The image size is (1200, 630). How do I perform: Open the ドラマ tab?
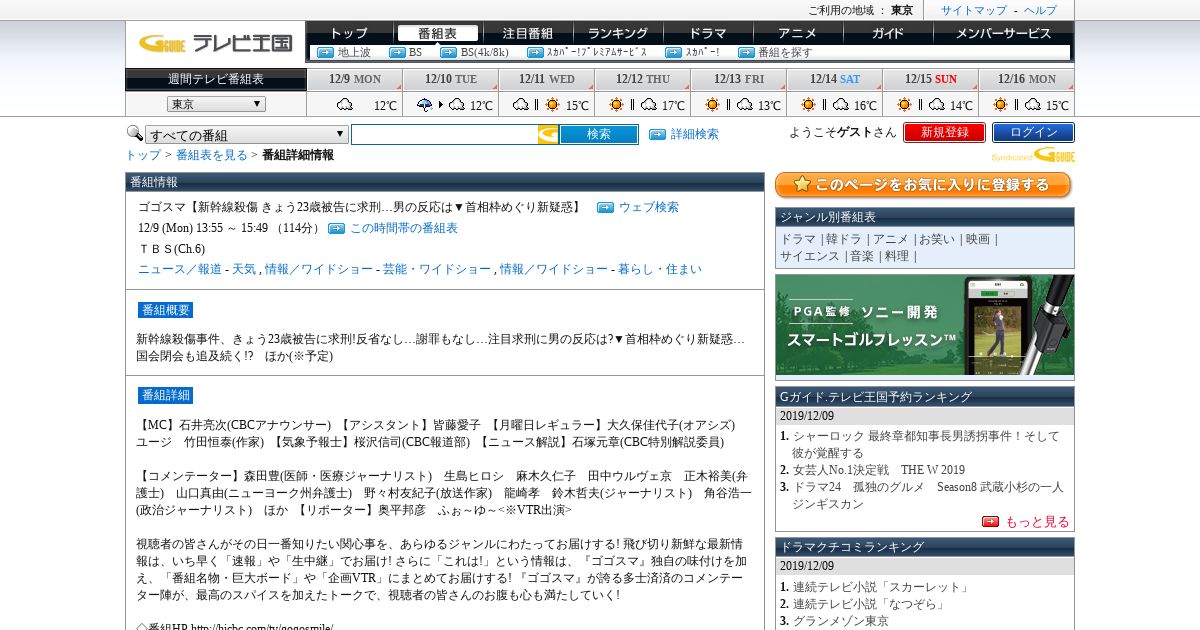coord(708,33)
